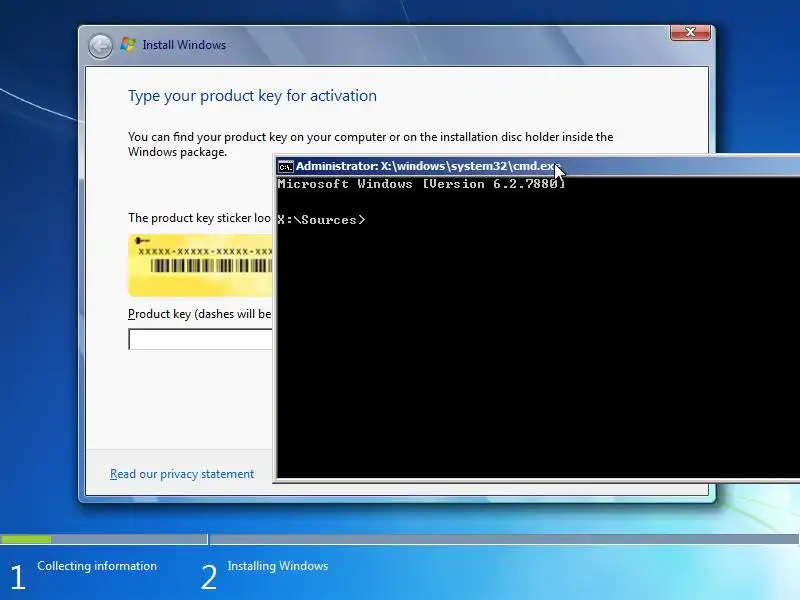Image resolution: width=800 pixels, height=600 pixels.
Task: Click the back arrow in Install Windows
Action: 101,46
